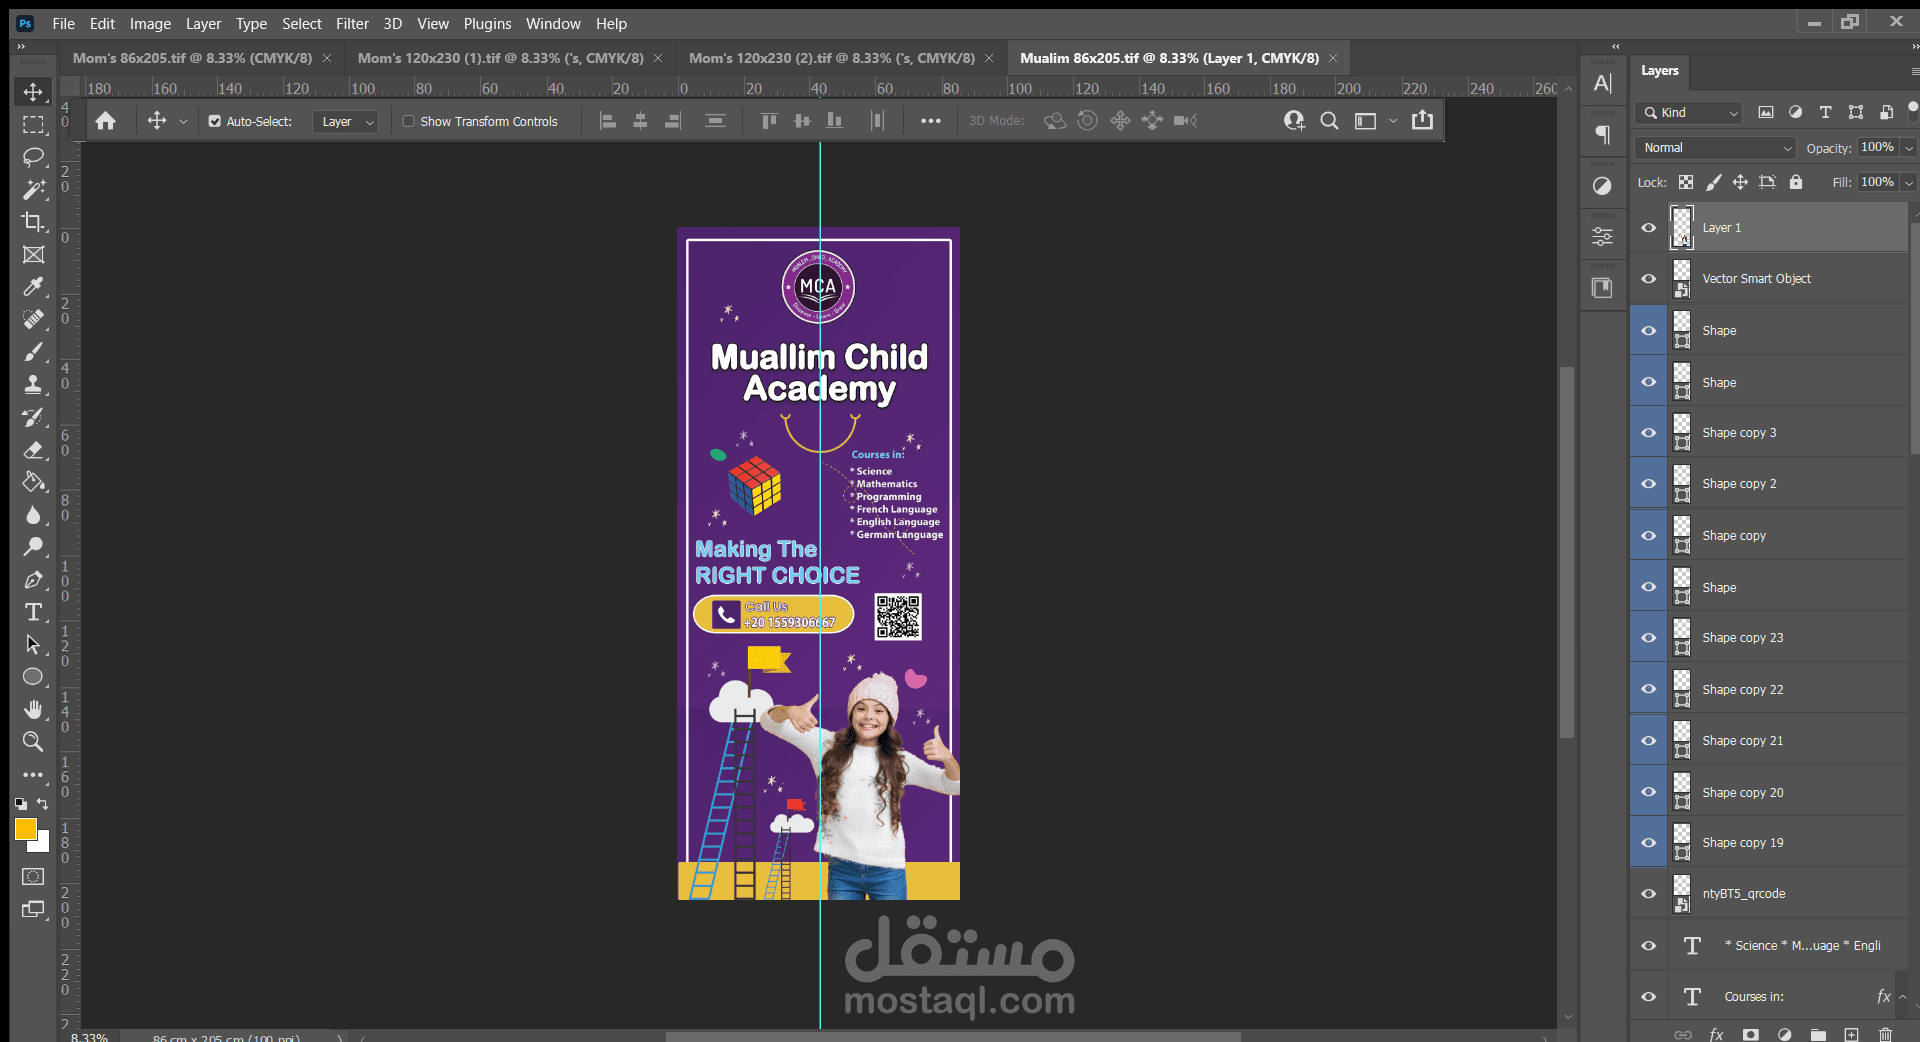Click the lock all layers button
Viewport: 1920px width, 1042px height.
click(x=1796, y=182)
